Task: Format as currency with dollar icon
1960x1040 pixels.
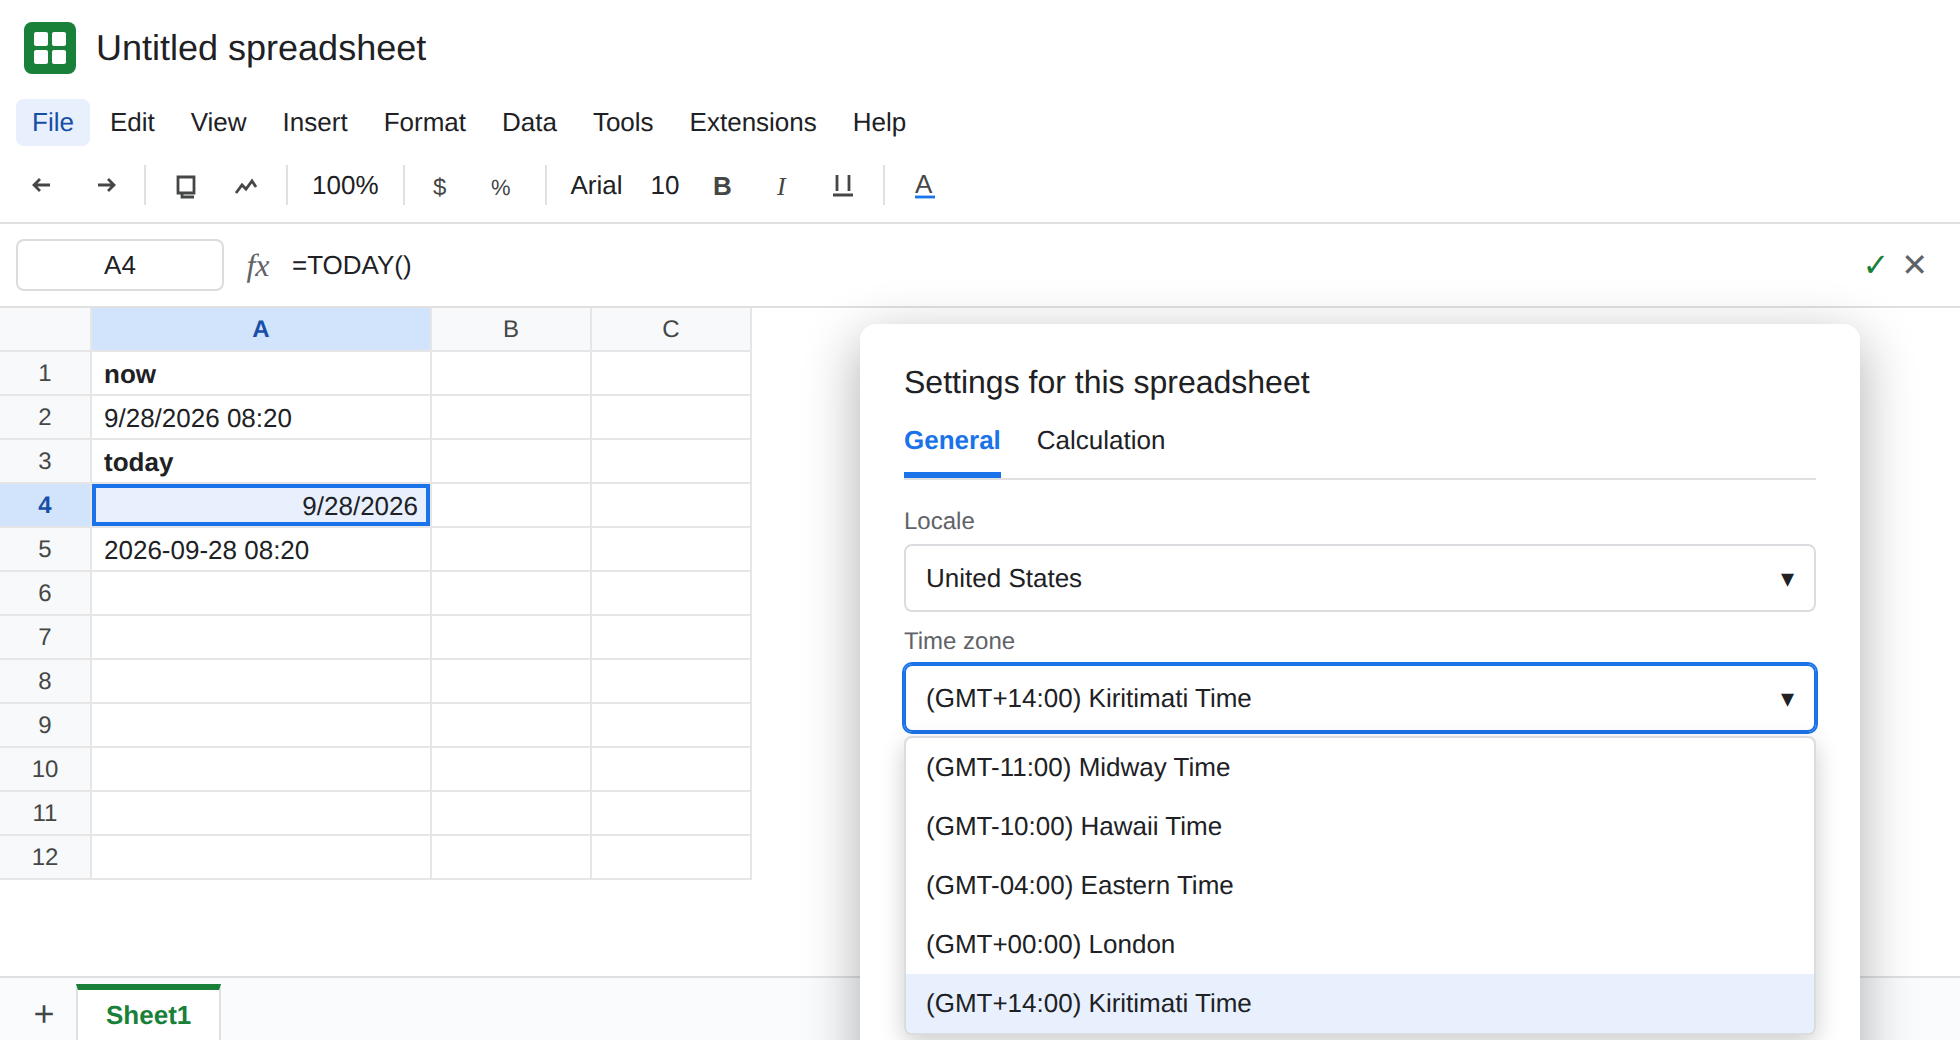Action: tap(439, 187)
